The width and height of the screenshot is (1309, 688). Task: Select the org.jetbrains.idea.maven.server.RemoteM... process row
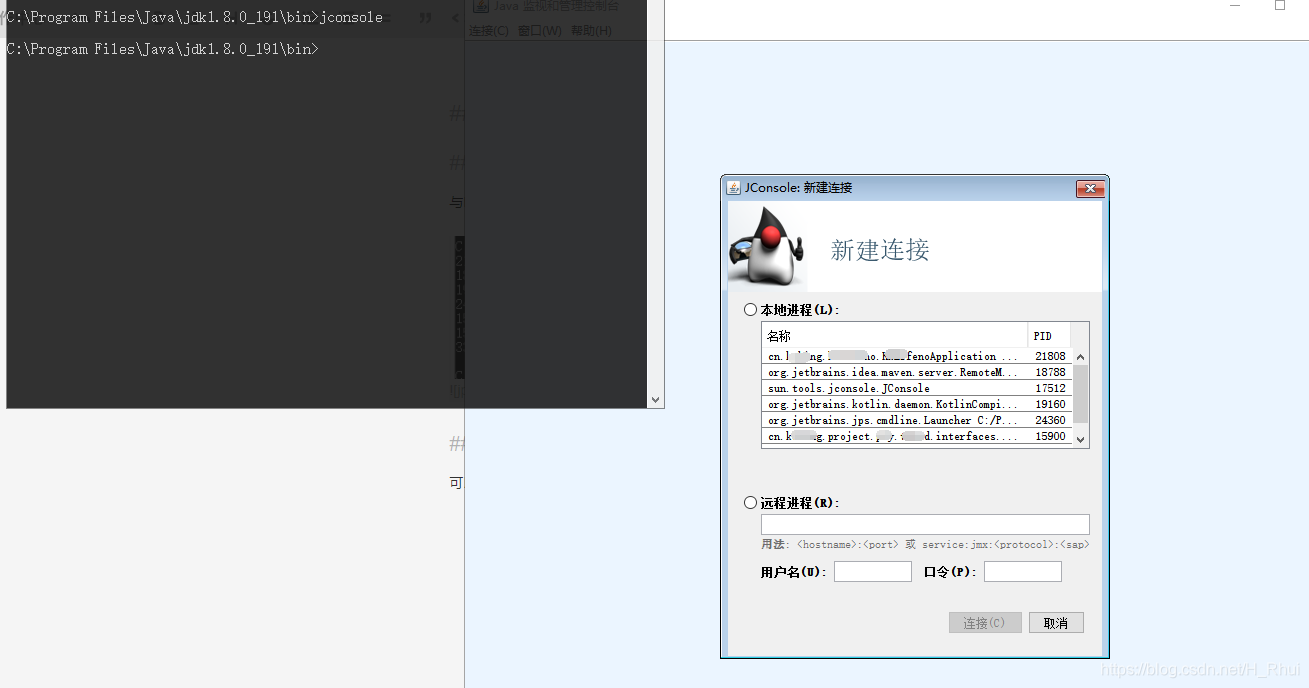pyautogui.click(x=917, y=372)
